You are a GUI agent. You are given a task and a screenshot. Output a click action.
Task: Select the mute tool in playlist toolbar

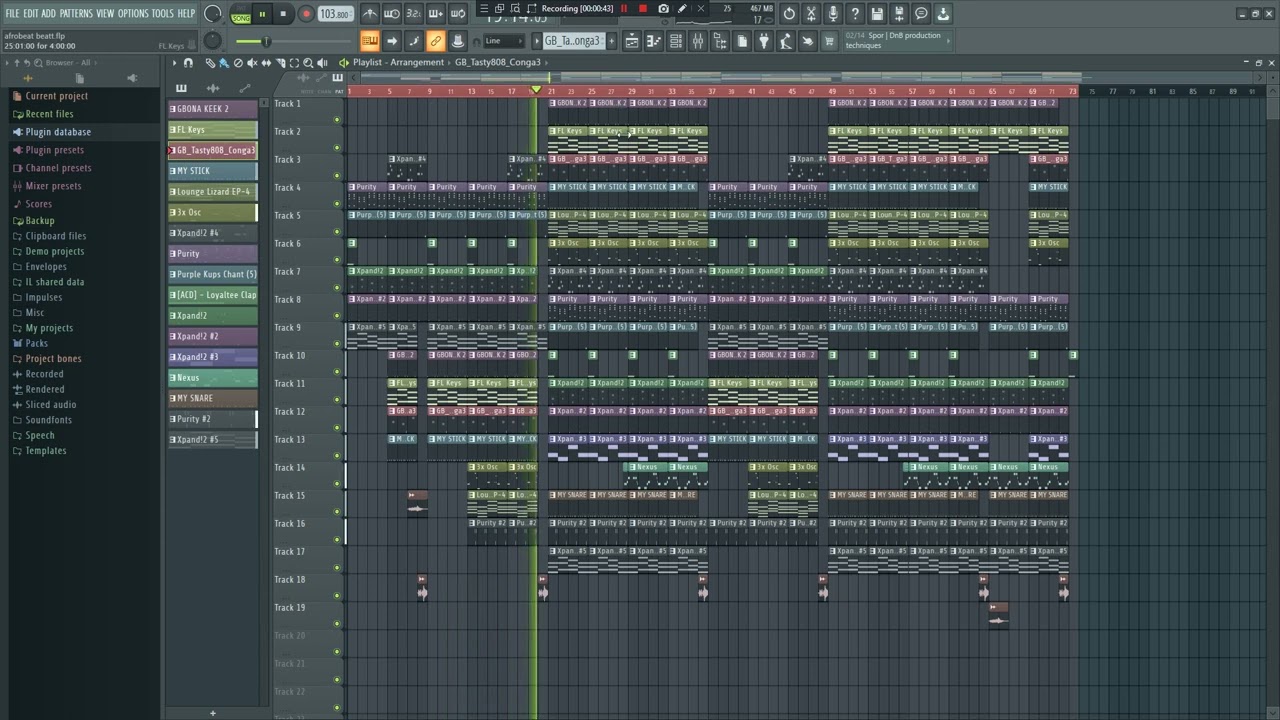tap(252, 62)
